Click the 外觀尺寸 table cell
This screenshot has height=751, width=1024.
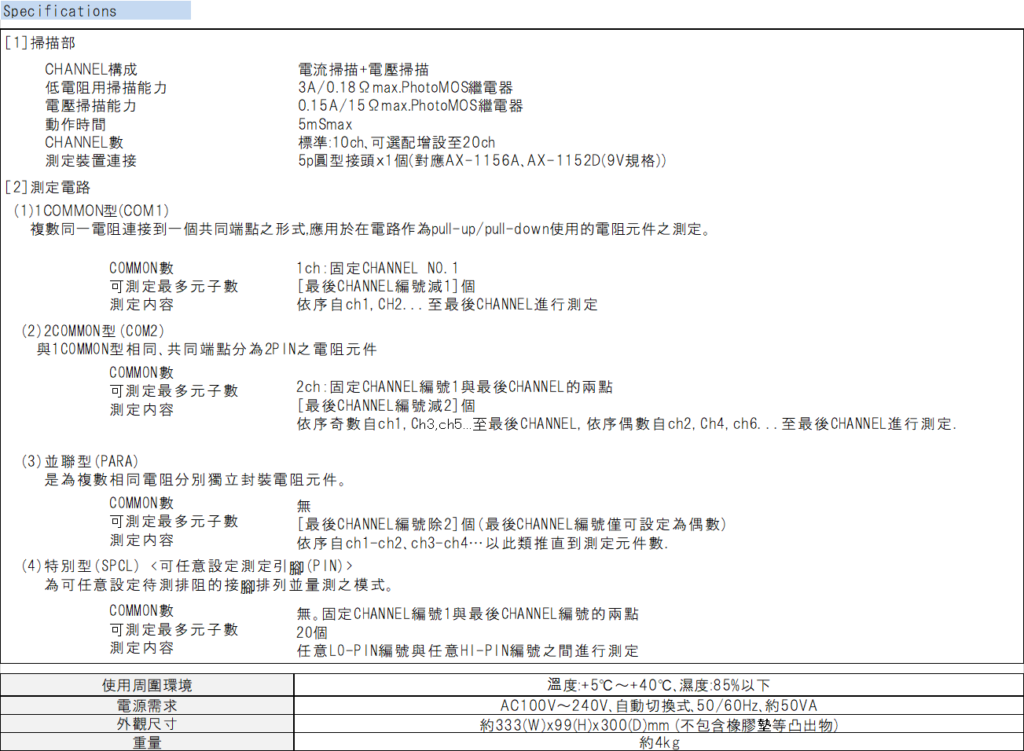click(x=147, y=724)
